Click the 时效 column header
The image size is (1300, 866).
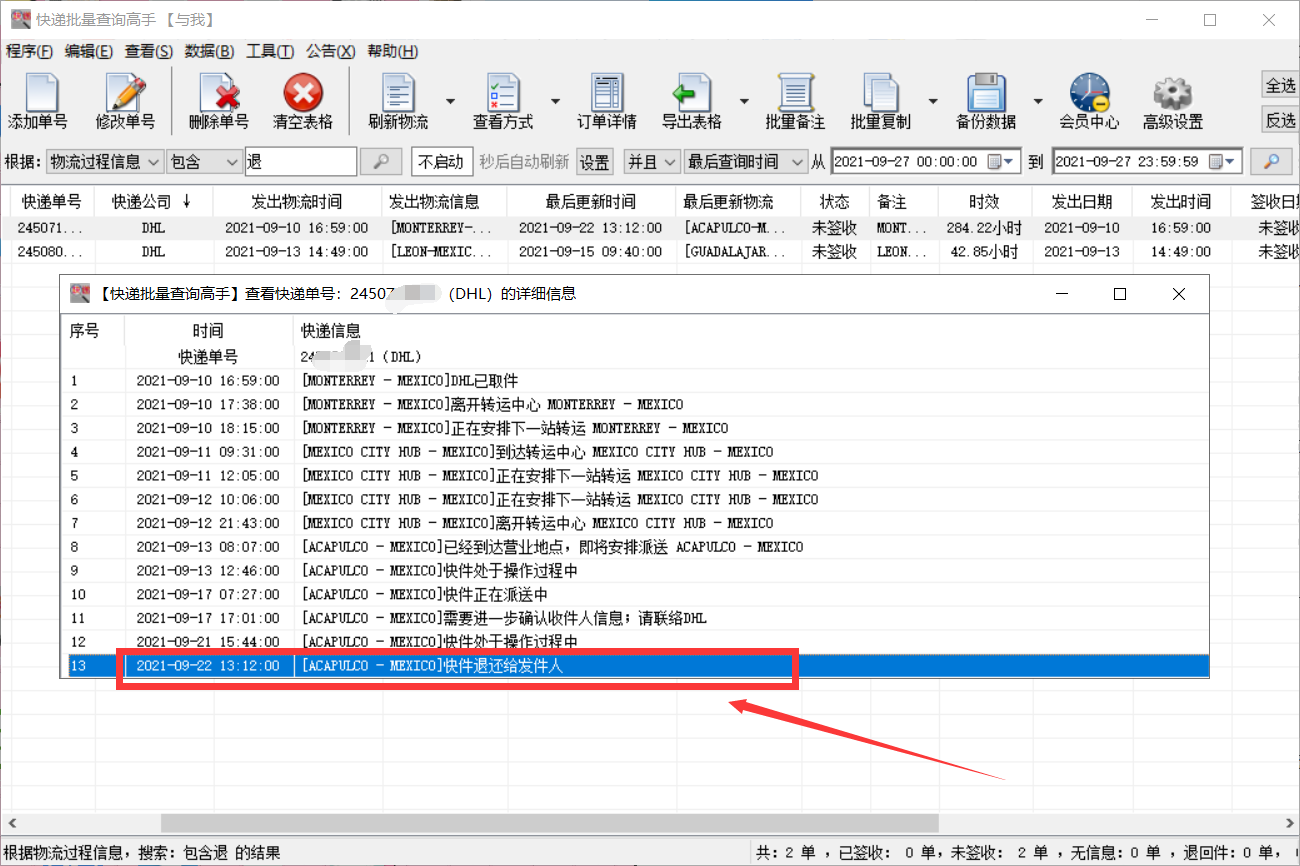click(985, 201)
